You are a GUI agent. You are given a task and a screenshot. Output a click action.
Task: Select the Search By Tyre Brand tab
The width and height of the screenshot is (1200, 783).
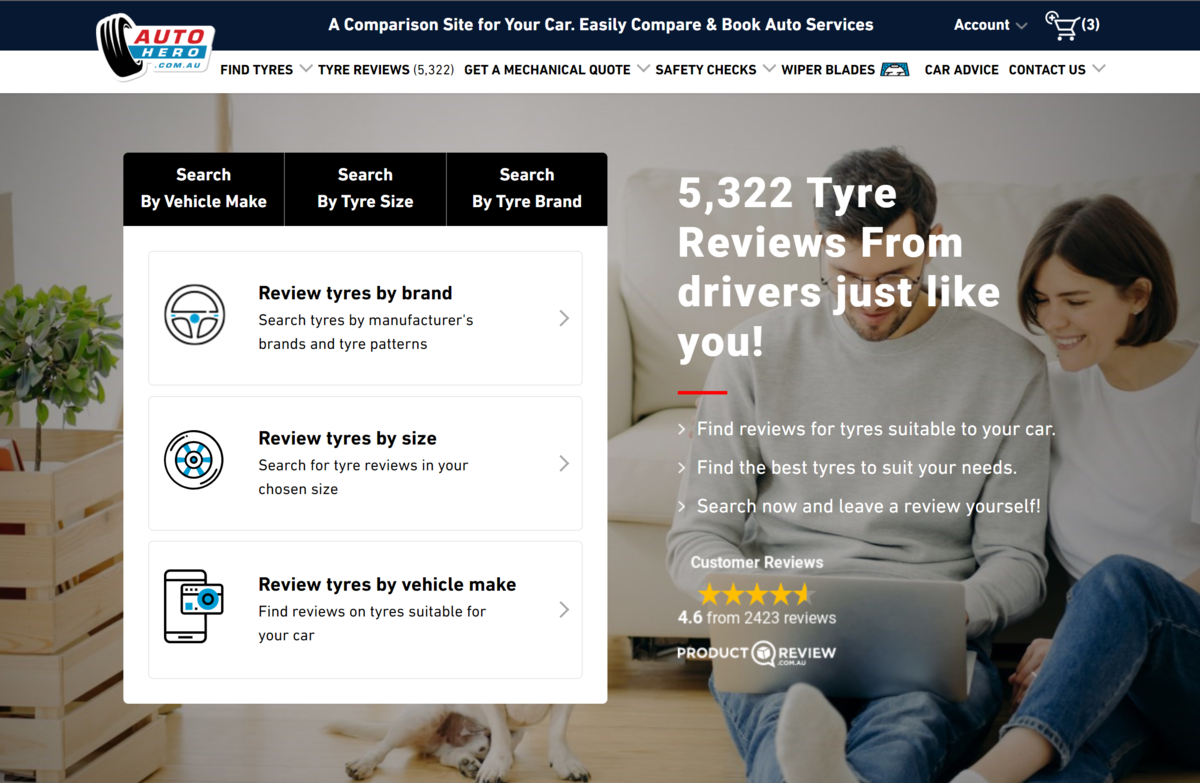[x=527, y=188]
